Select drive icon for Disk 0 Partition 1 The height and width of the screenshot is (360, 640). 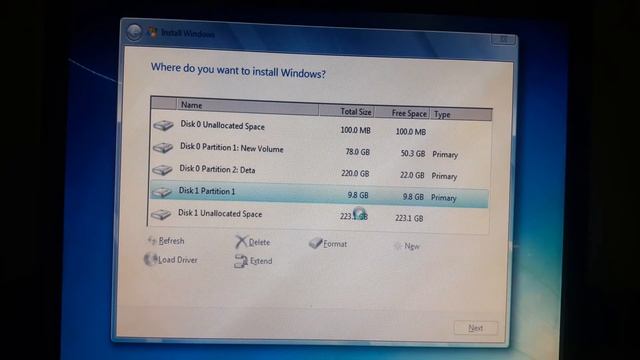pyautogui.click(x=163, y=148)
